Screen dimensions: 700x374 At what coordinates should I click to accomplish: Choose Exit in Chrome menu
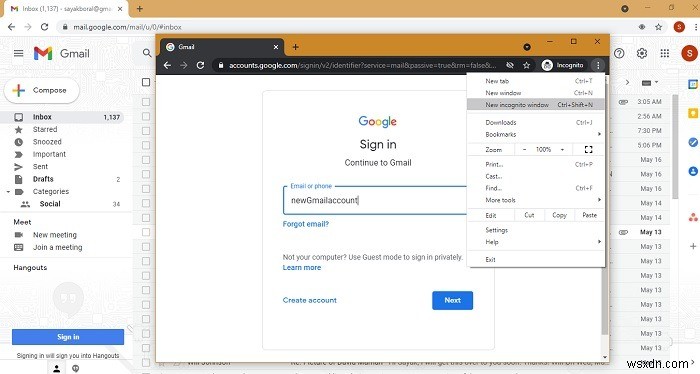536,259
